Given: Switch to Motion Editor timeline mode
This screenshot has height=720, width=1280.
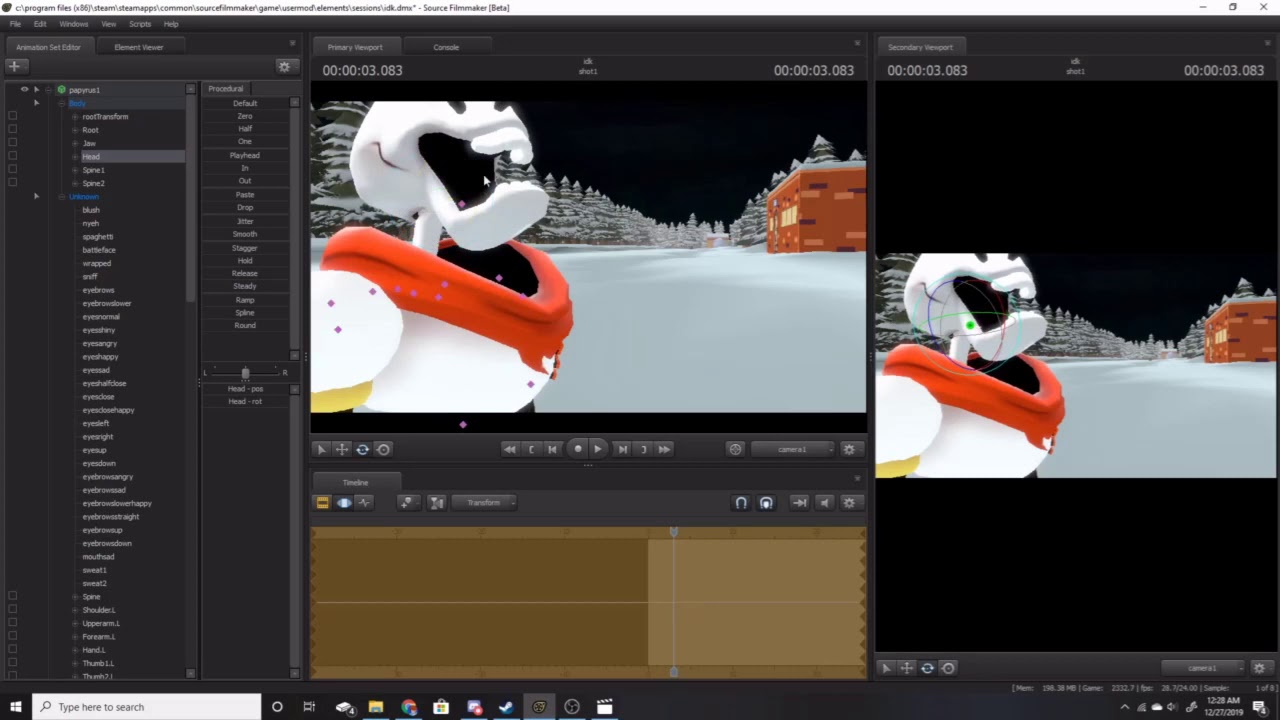Looking at the screenshot, I should coord(344,503).
